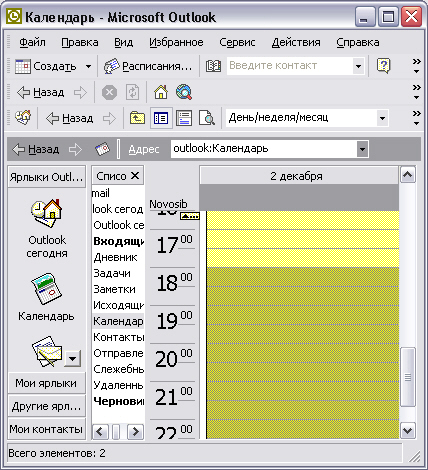This screenshot has height=470, width=428.
Task: Click the help question mark icon
Action: coord(383,66)
